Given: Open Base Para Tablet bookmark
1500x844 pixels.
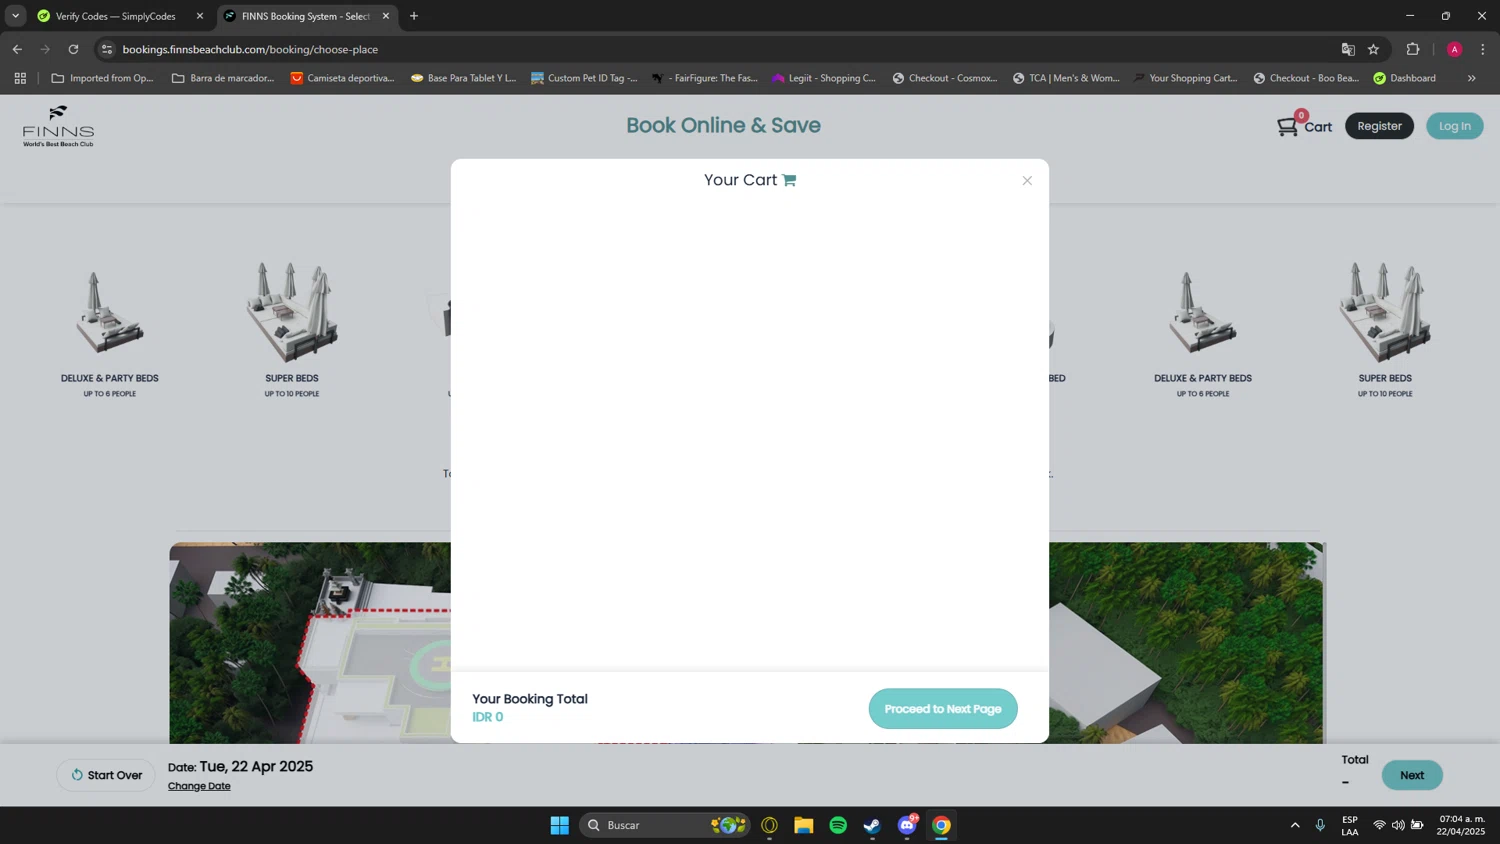Looking at the screenshot, I should pos(464,78).
